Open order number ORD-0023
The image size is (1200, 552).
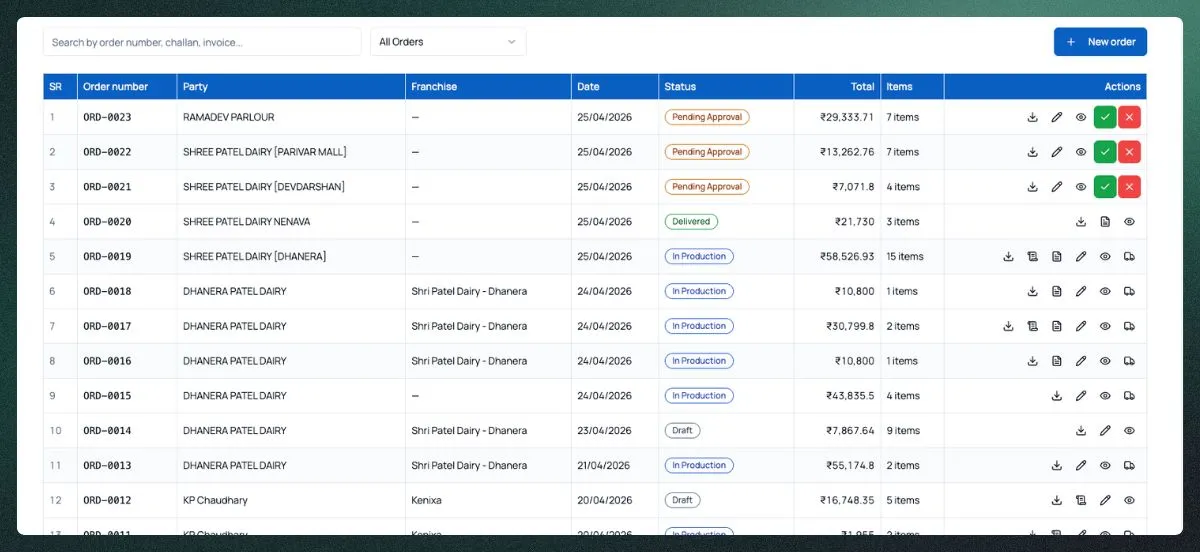(107, 117)
